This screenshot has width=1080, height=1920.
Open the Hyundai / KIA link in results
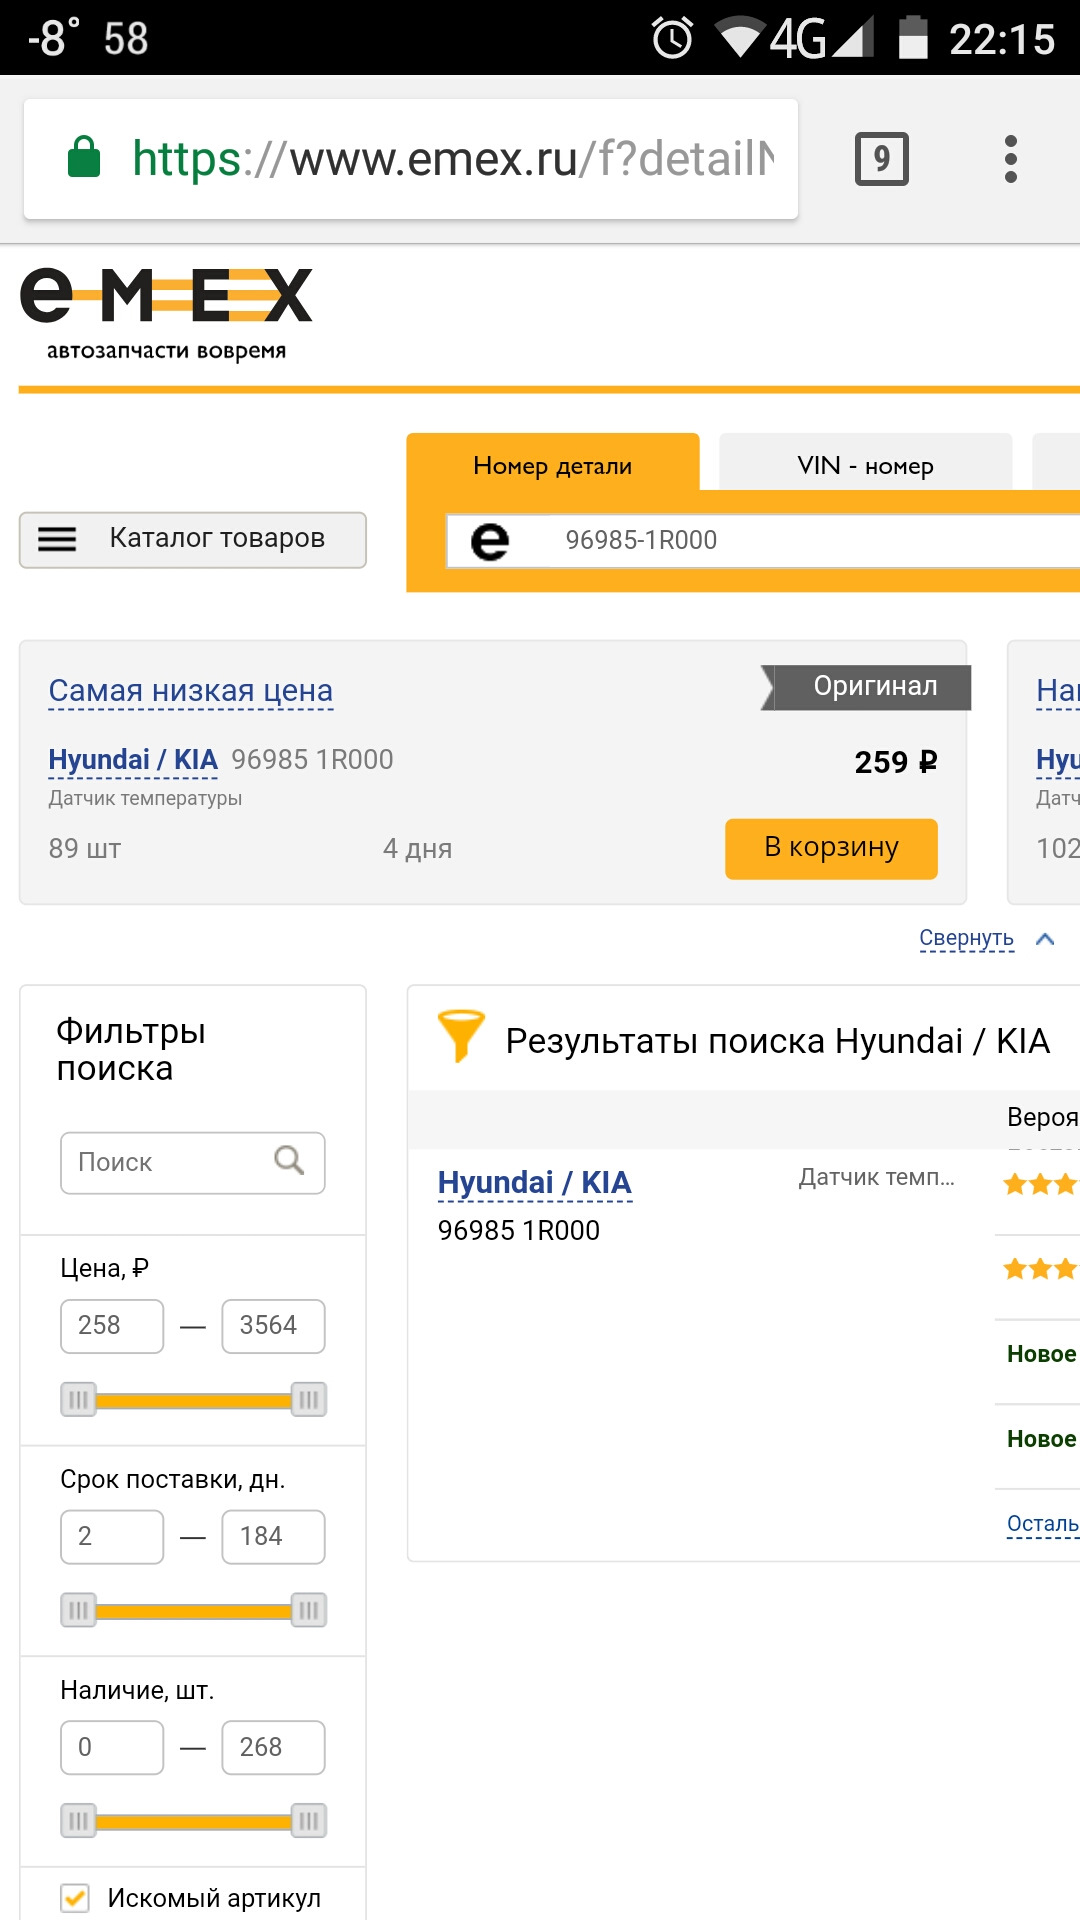534,1183
